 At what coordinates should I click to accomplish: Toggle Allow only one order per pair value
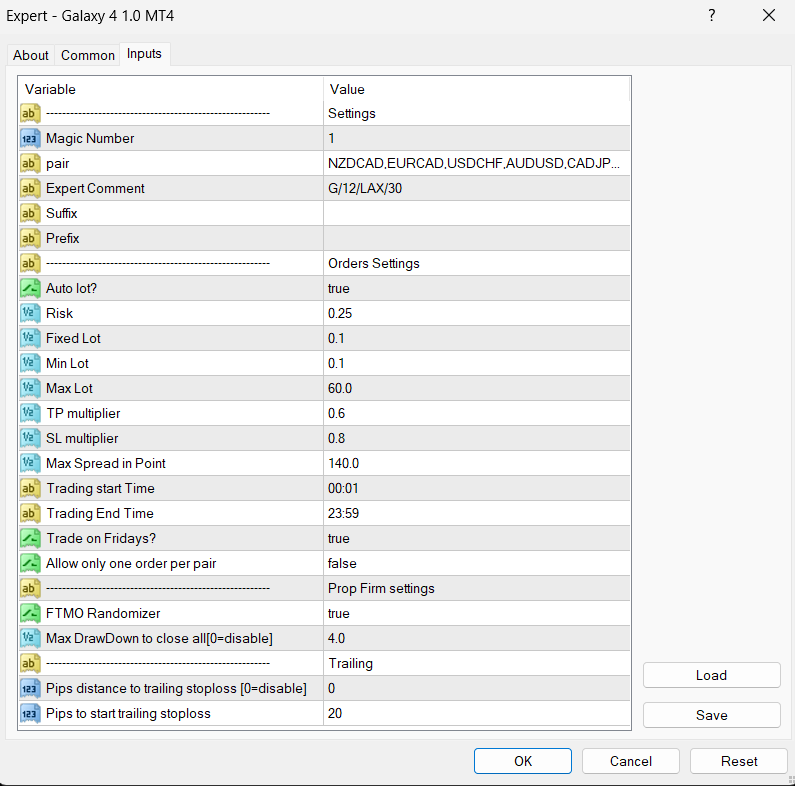tap(476, 563)
